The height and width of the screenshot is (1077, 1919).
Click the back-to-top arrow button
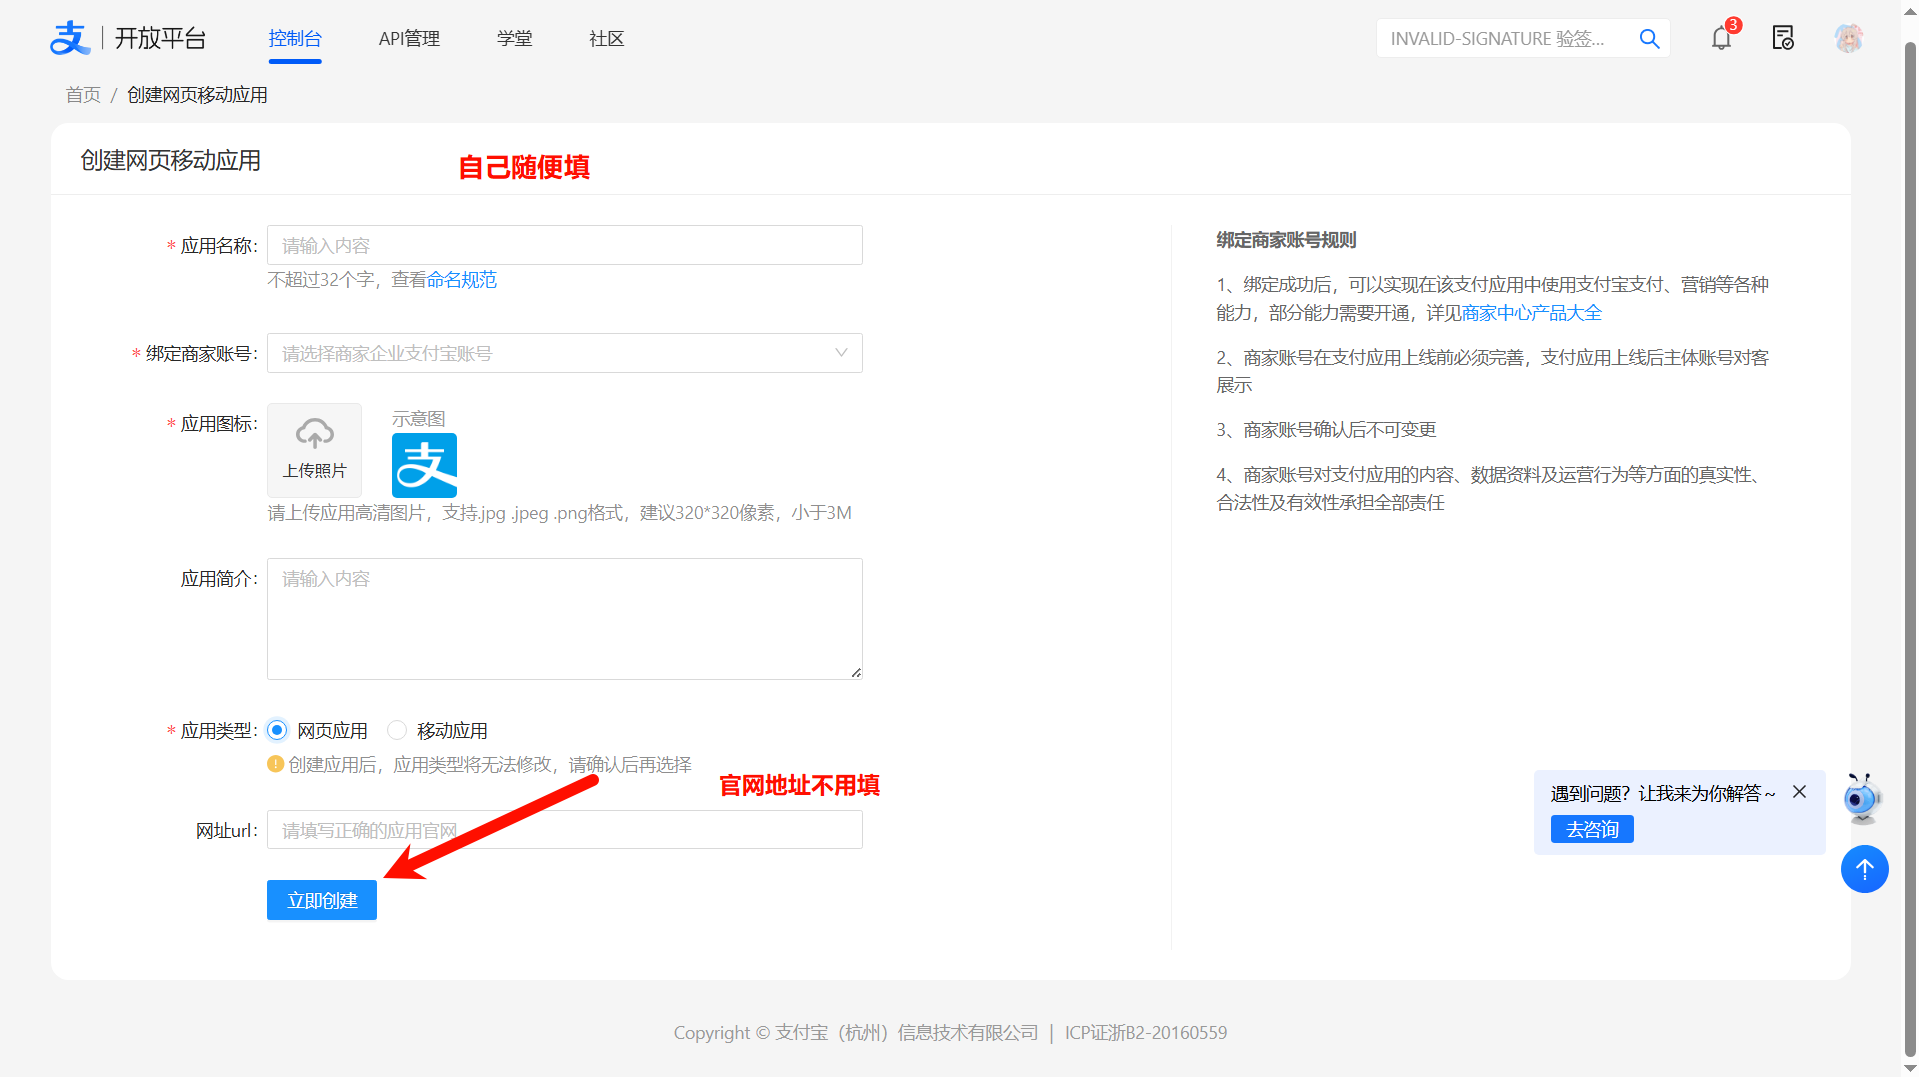pos(1864,869)
